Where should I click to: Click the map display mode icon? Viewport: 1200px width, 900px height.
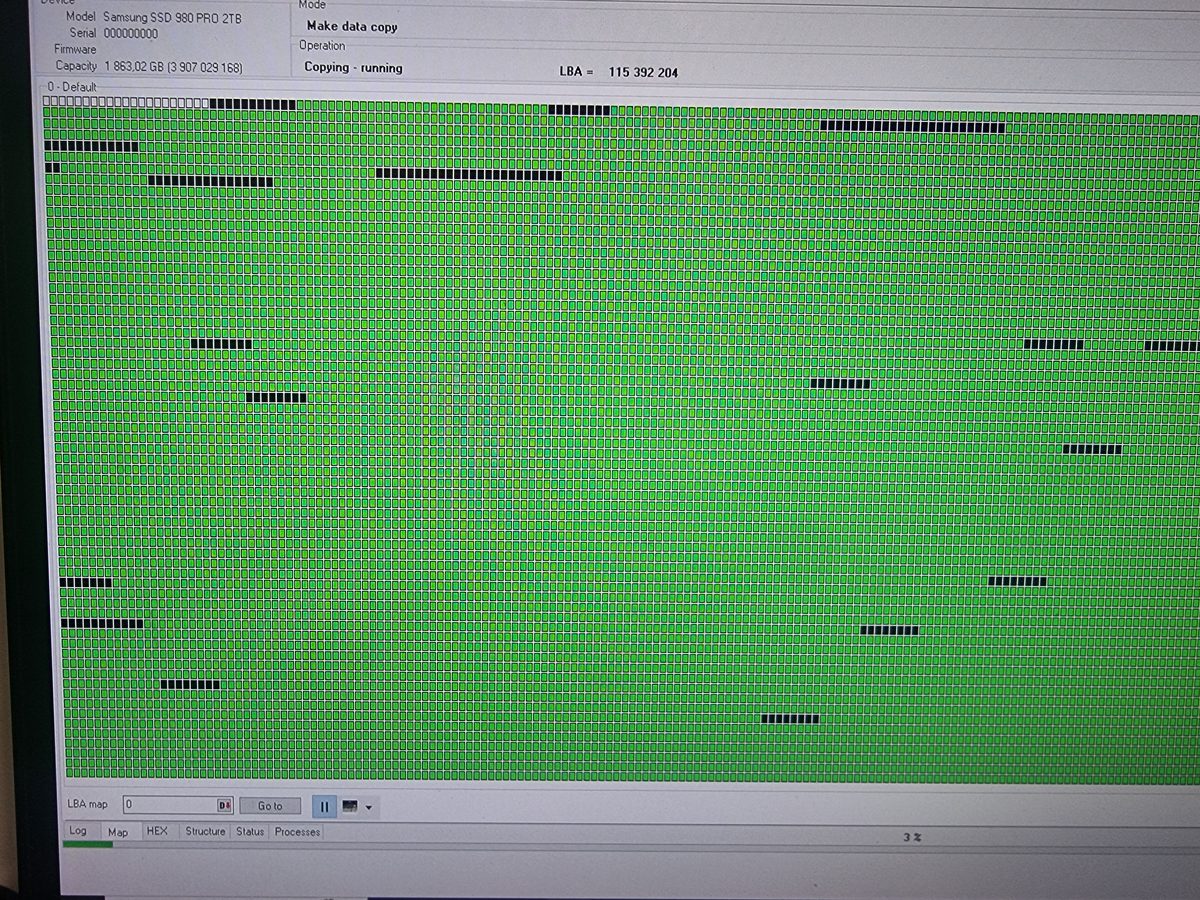click(350, 806)
